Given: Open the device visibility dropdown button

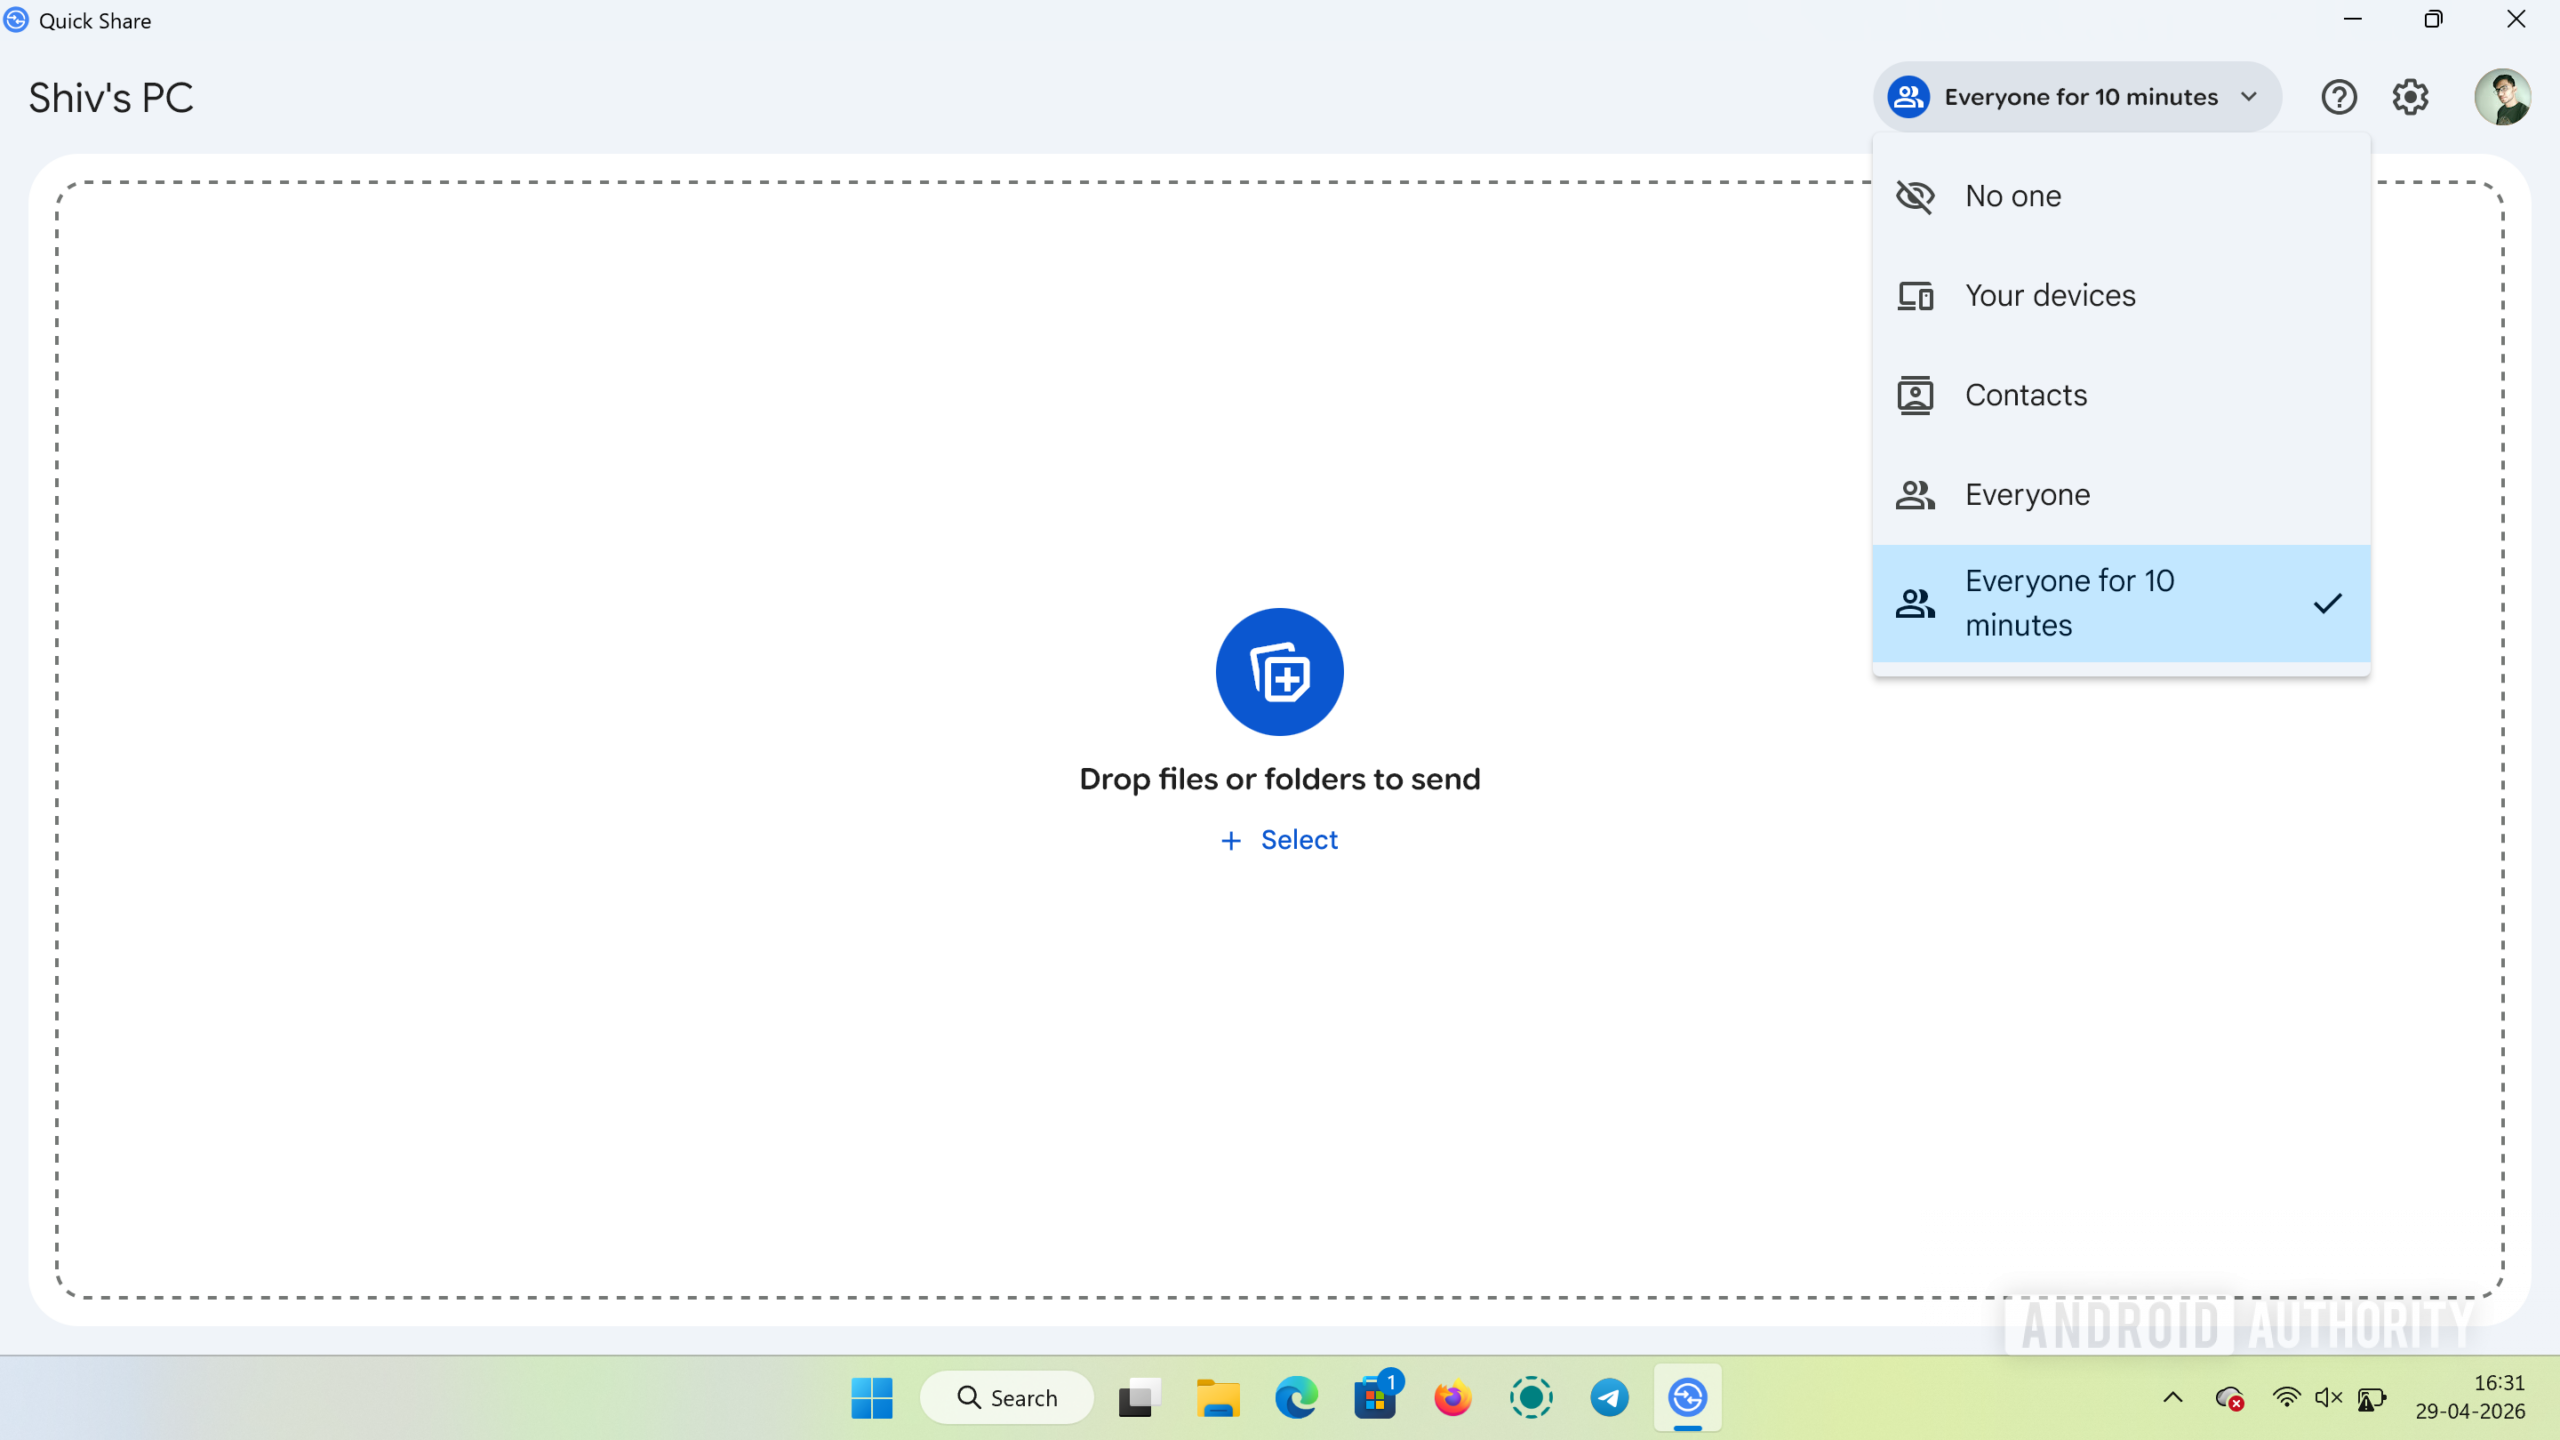Looking at the screenshot, I should coord(2075,96).
